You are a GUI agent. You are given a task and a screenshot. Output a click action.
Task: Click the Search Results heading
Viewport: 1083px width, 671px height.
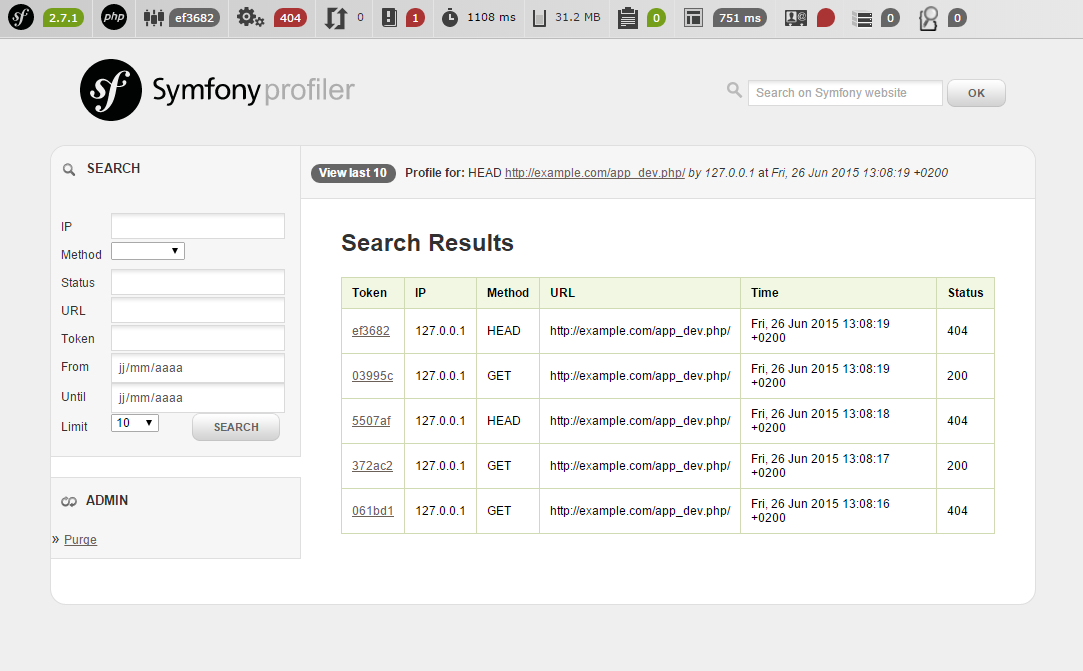pos(428,243)
